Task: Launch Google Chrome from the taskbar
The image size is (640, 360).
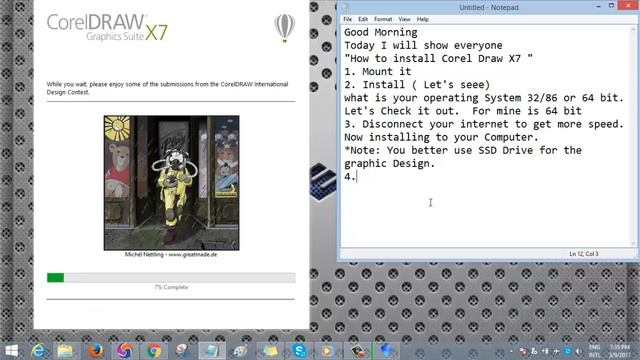Action: [154, 351]
